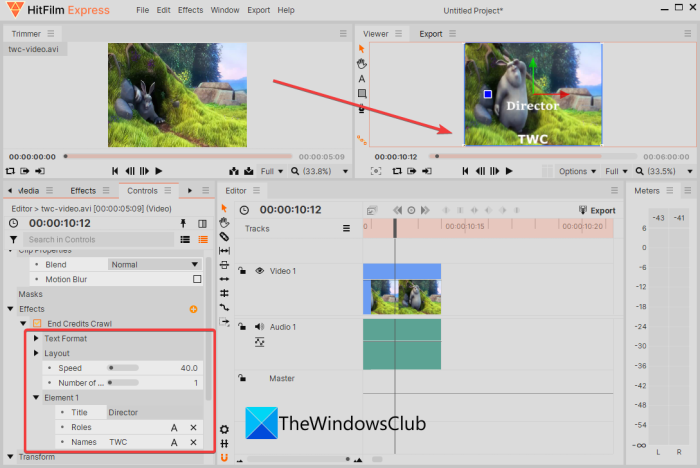Click the filter icon in Controls
Image resolution: width=700 pixels, height=468 pixels.
13,240
